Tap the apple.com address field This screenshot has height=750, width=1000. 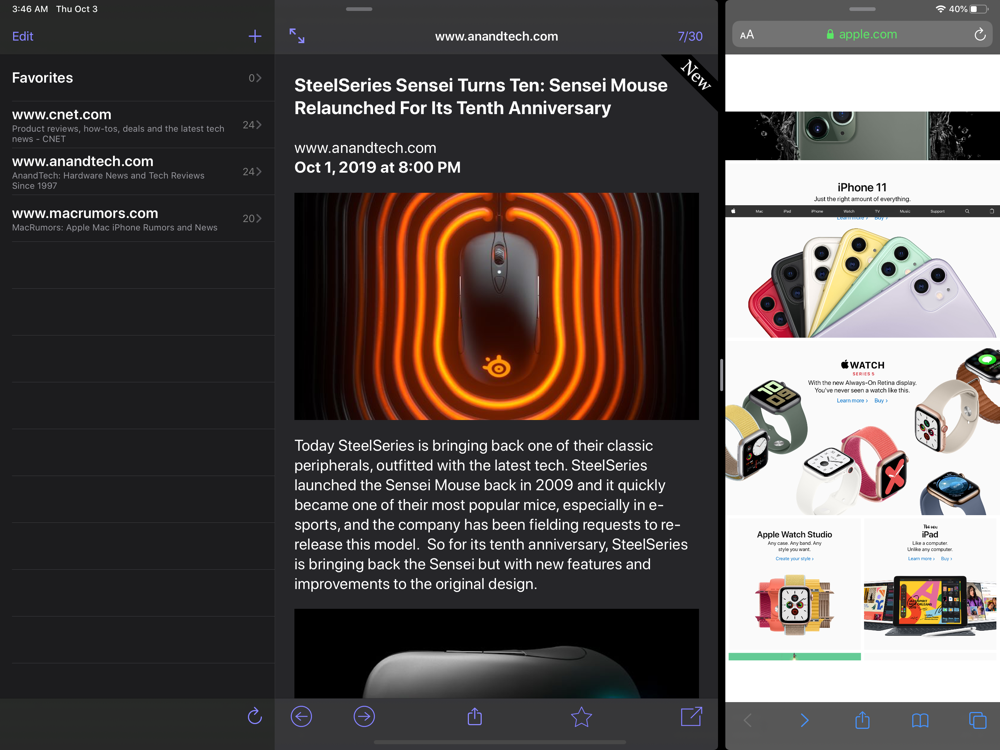[x=862, y=34]
